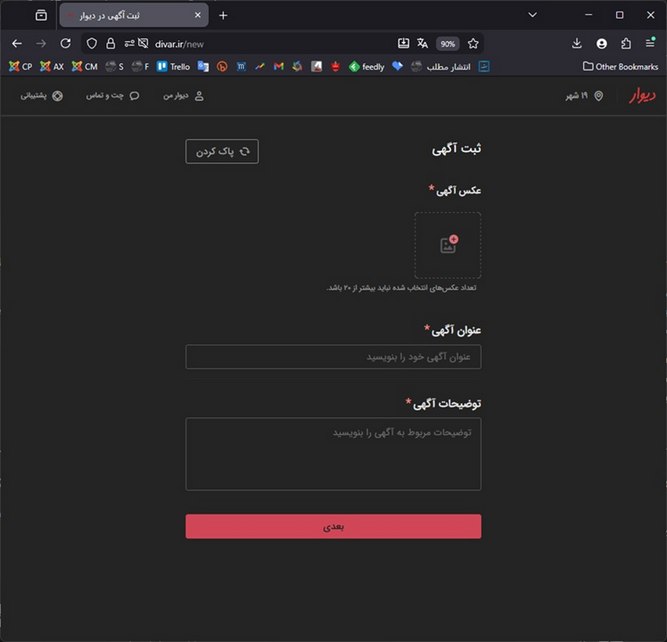Open the انتشار مطلب bookmark
Viewport: 667px width, 642px height.
pyautogui.click(x=441, y=66)
